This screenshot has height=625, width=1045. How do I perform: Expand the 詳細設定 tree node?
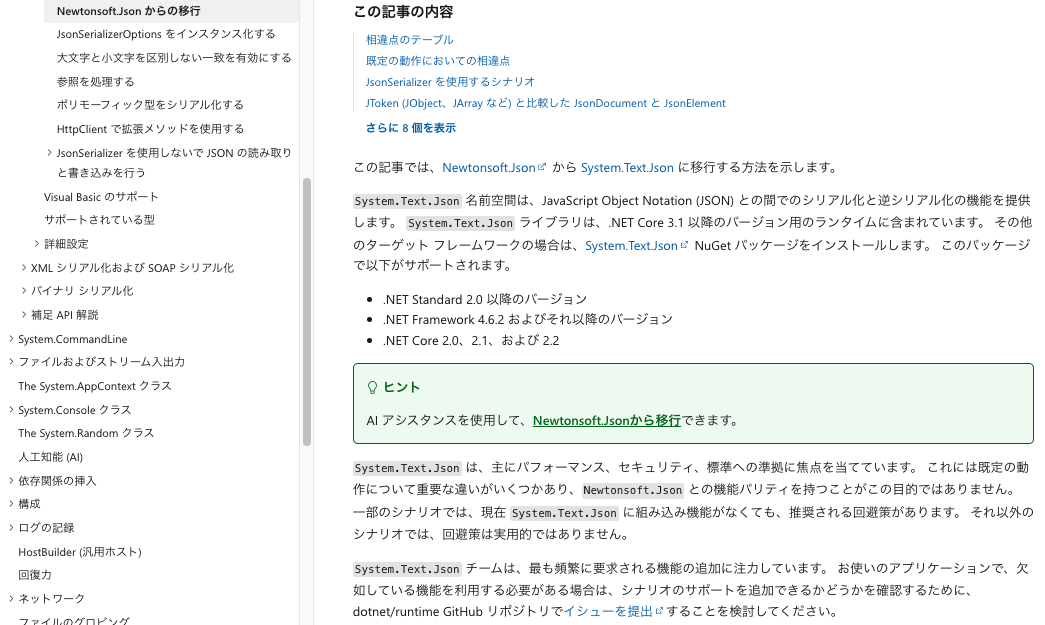pos(37,244)
